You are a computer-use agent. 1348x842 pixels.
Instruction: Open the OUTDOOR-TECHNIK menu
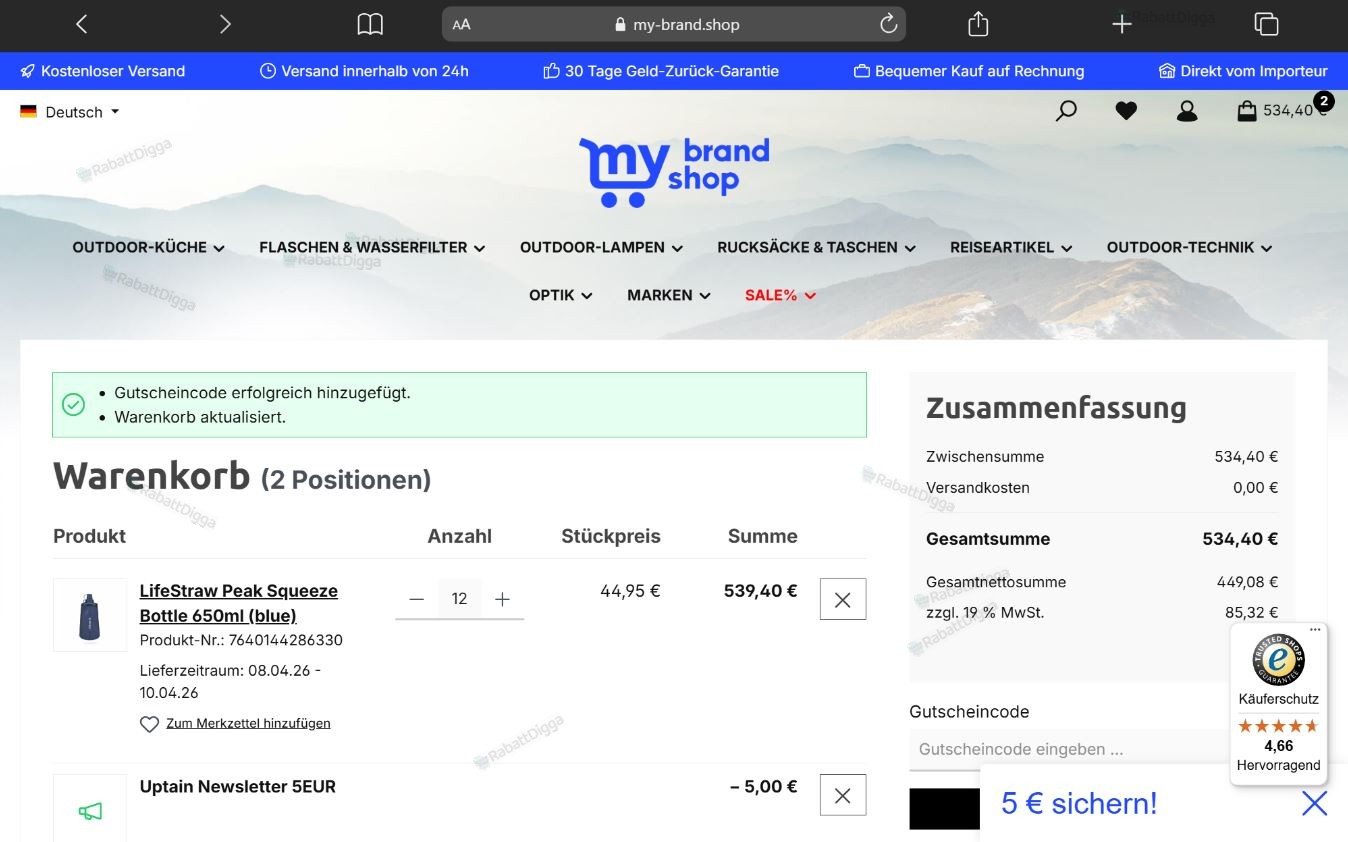click(1189, 247)
